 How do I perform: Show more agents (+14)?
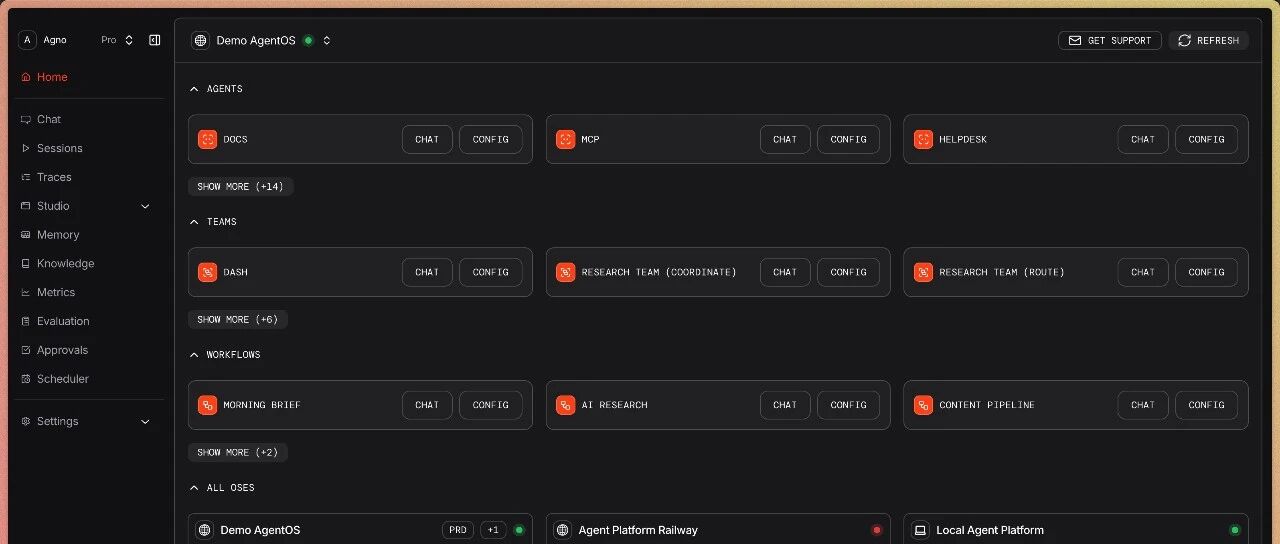point(240,187)
